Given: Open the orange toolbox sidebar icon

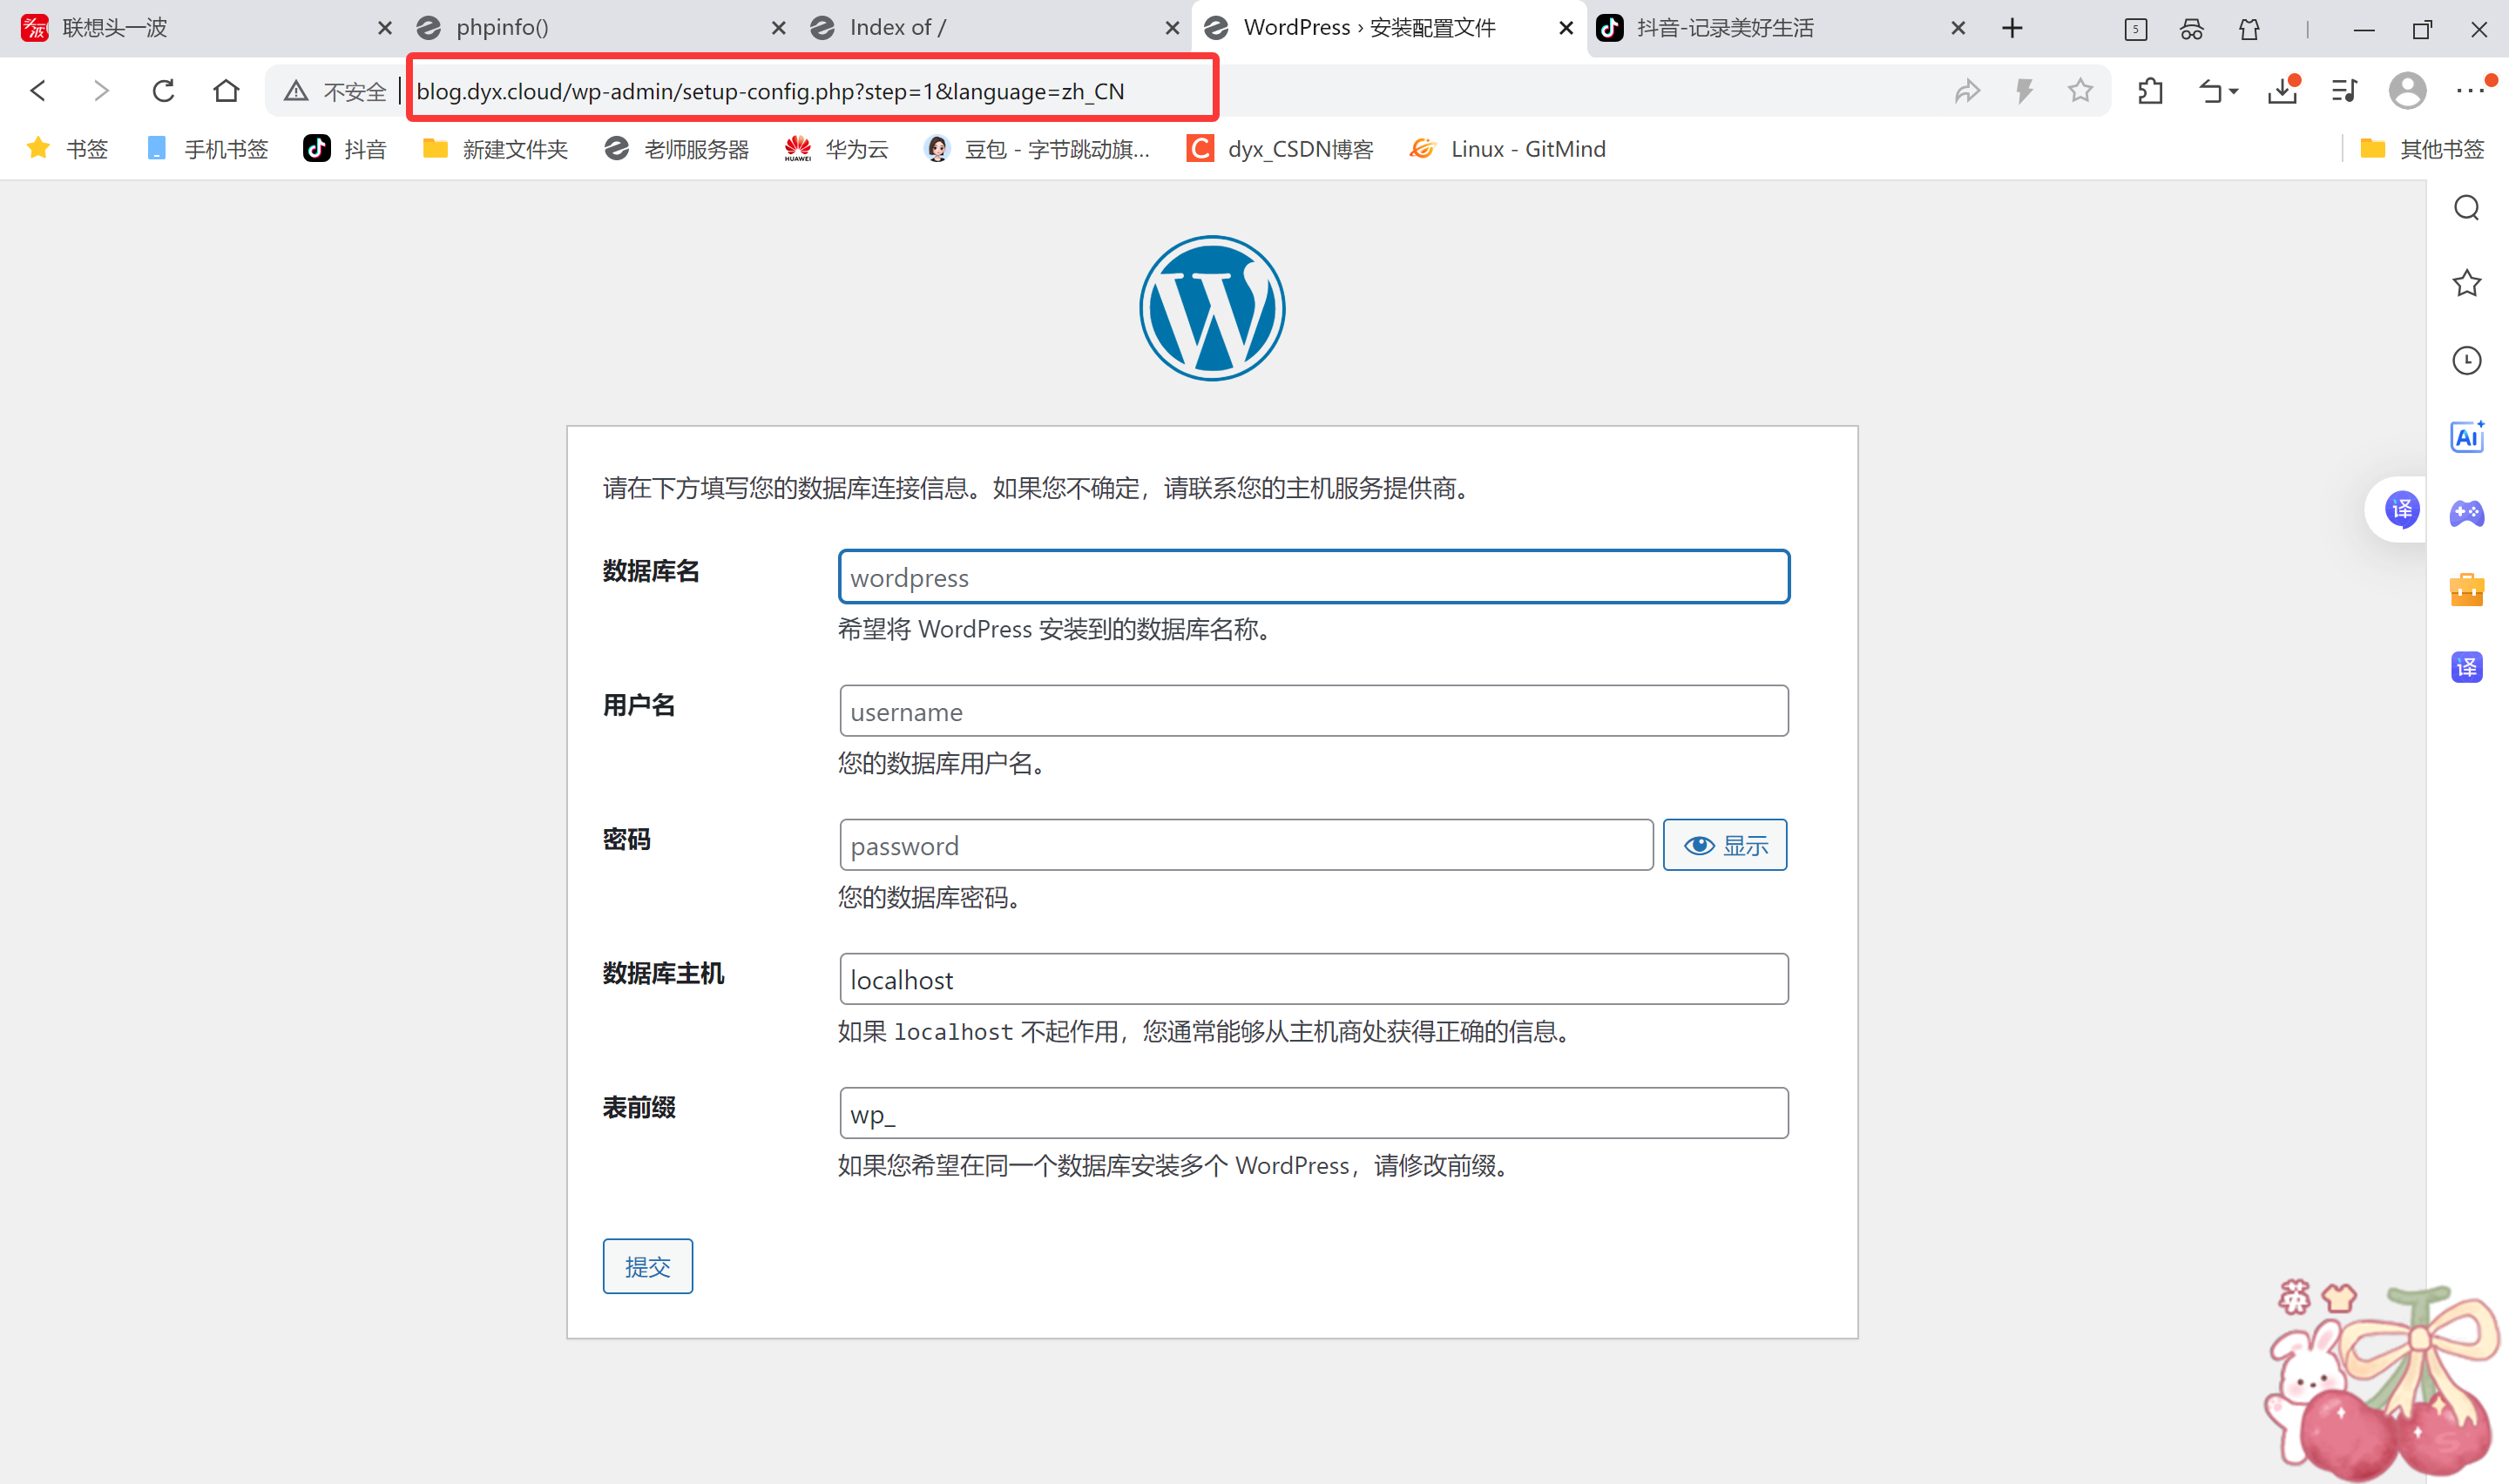Looking at the screenshot, I should pos(2466,590).
